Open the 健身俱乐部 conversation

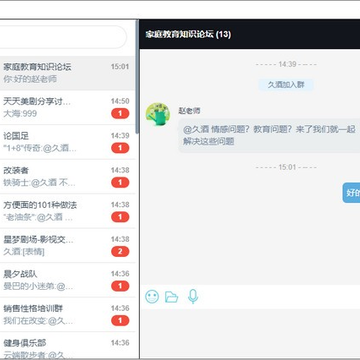click(x=67, y=345)
